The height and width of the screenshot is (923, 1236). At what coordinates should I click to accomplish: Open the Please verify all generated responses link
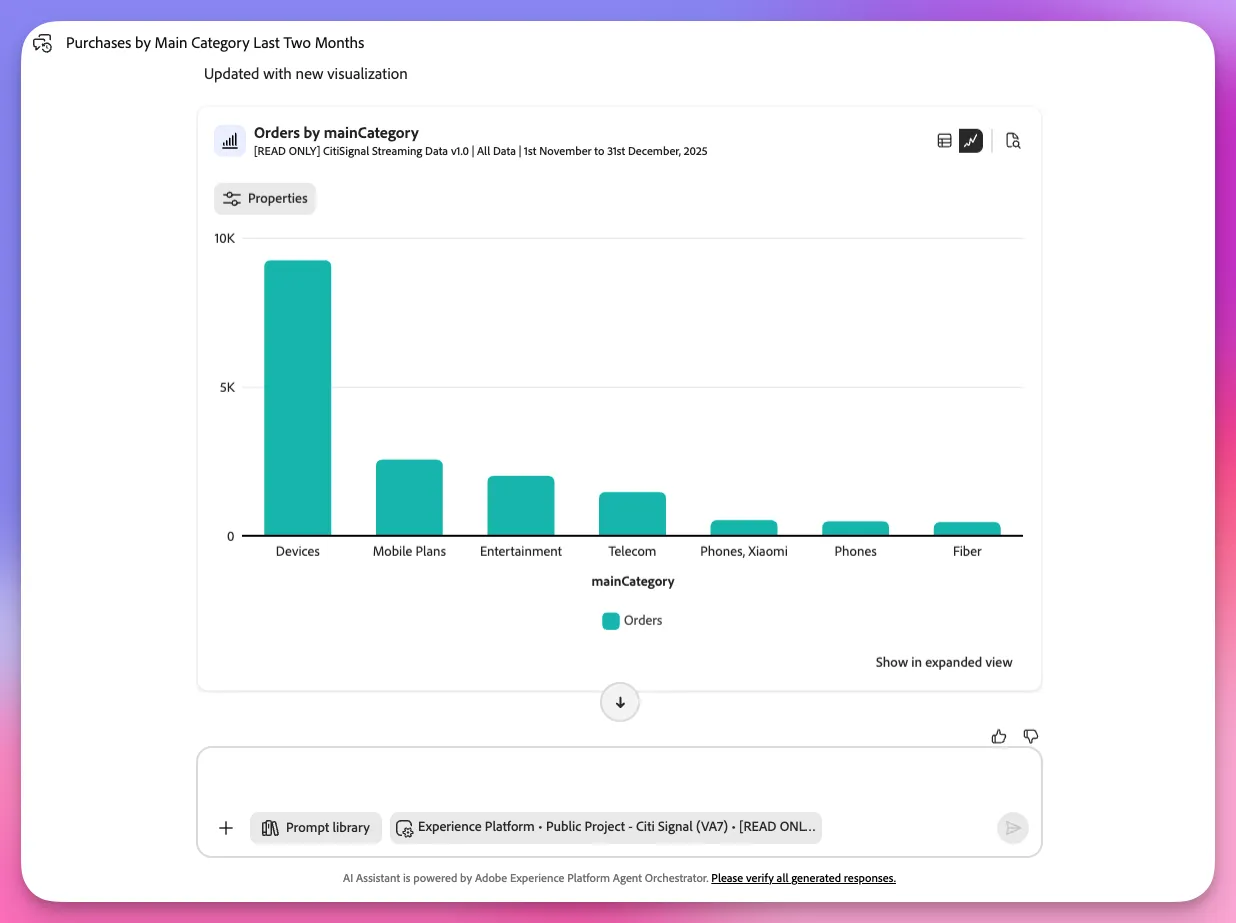(x=803, y=878)
